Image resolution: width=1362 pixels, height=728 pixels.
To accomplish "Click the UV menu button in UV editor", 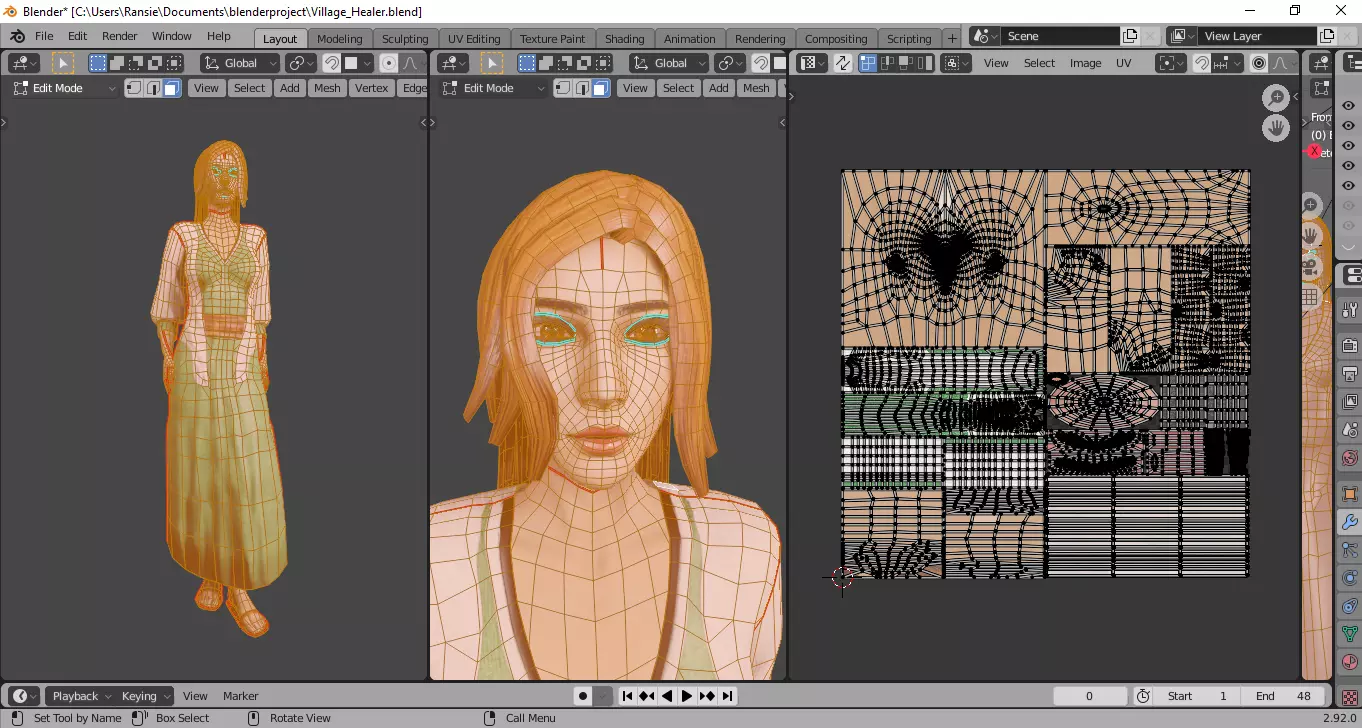I will (x=1123, y=63).
